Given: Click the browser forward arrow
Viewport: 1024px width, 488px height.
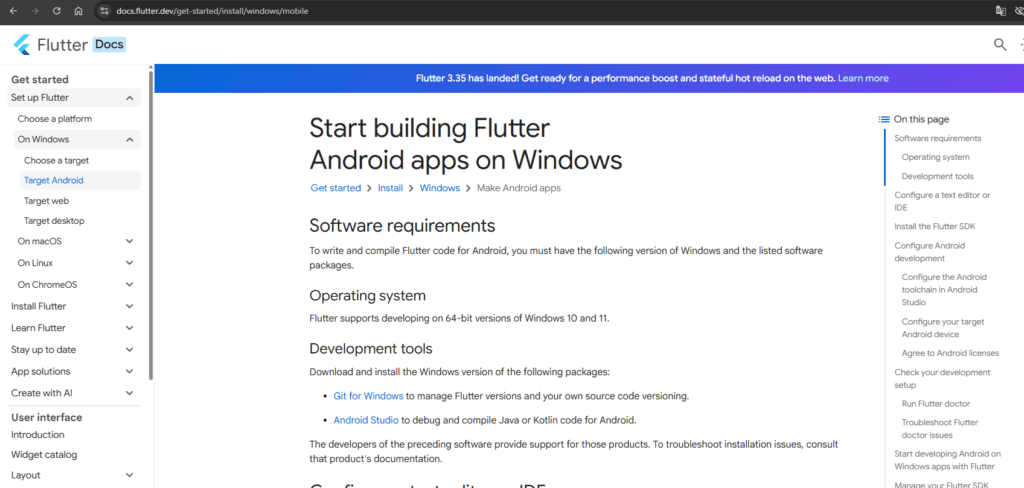Looking at the screenshot, I should click(x=35, y=11).
